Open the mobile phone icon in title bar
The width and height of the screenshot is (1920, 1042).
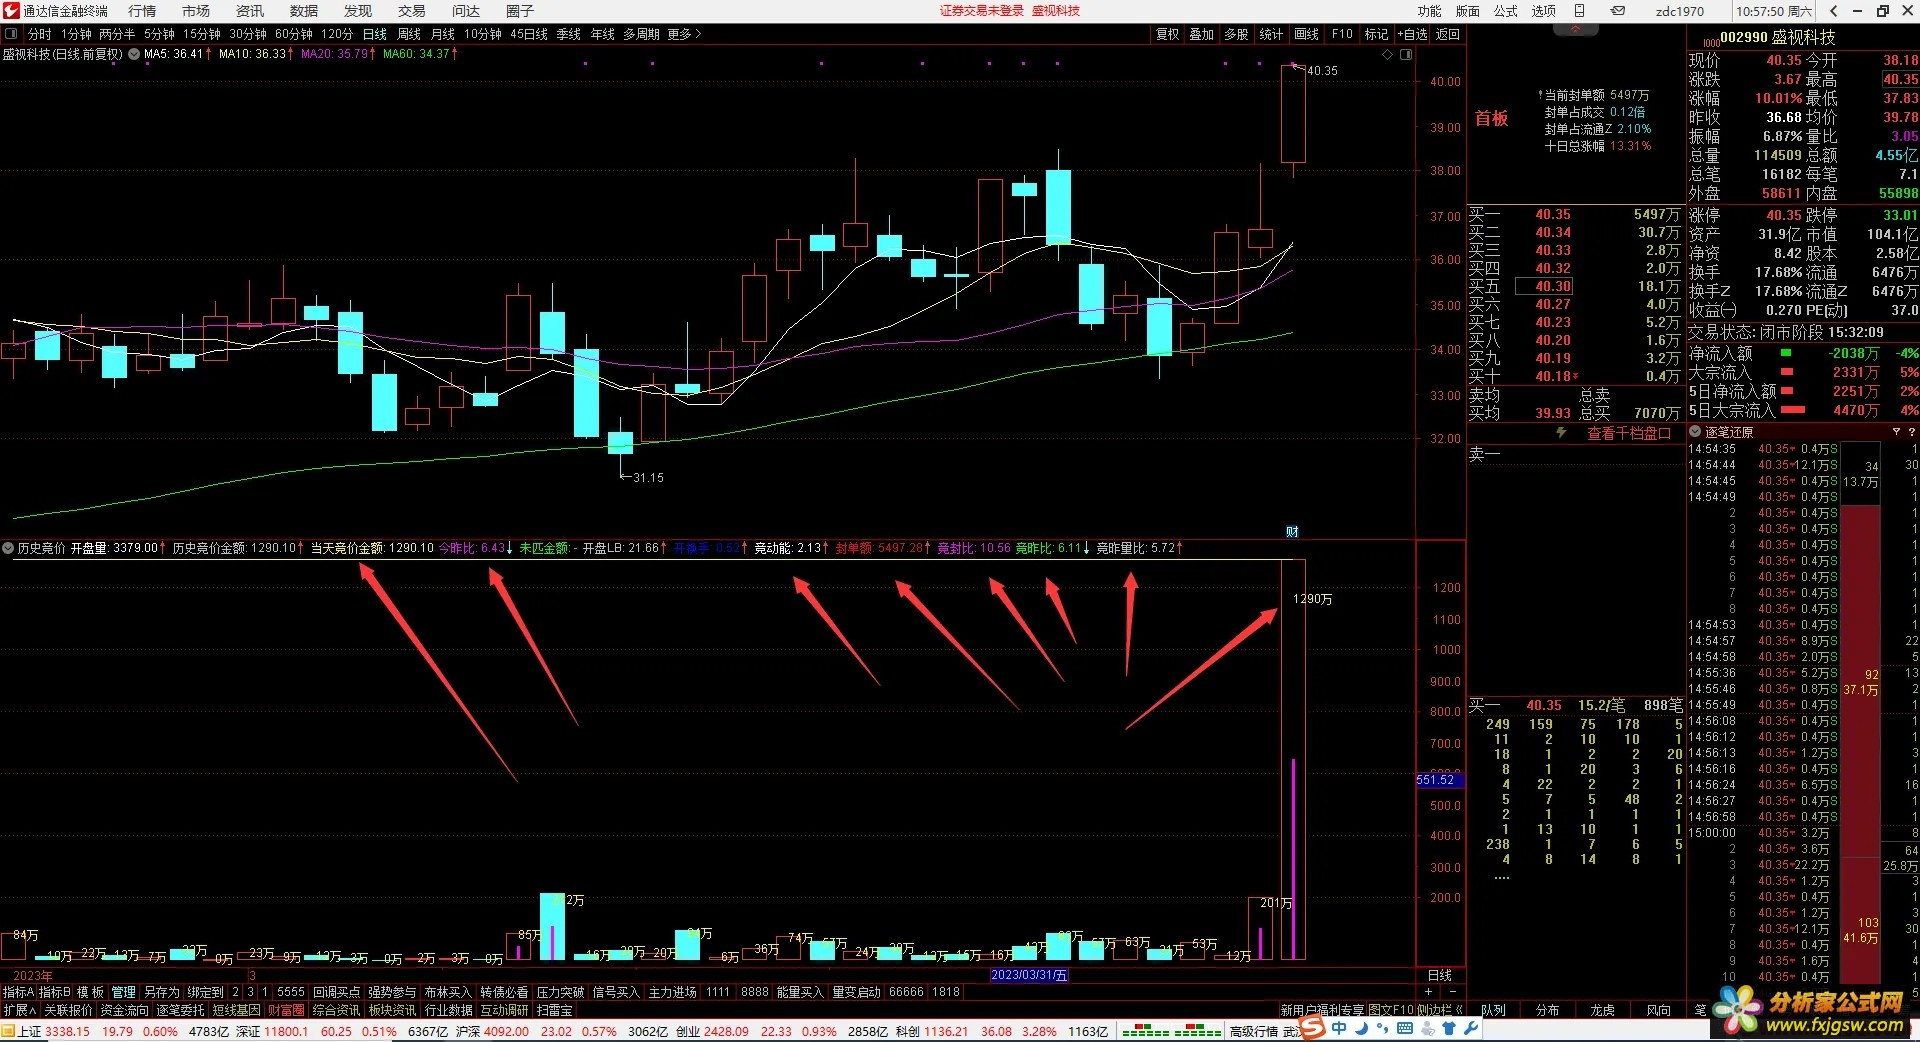coord(1579,11)
